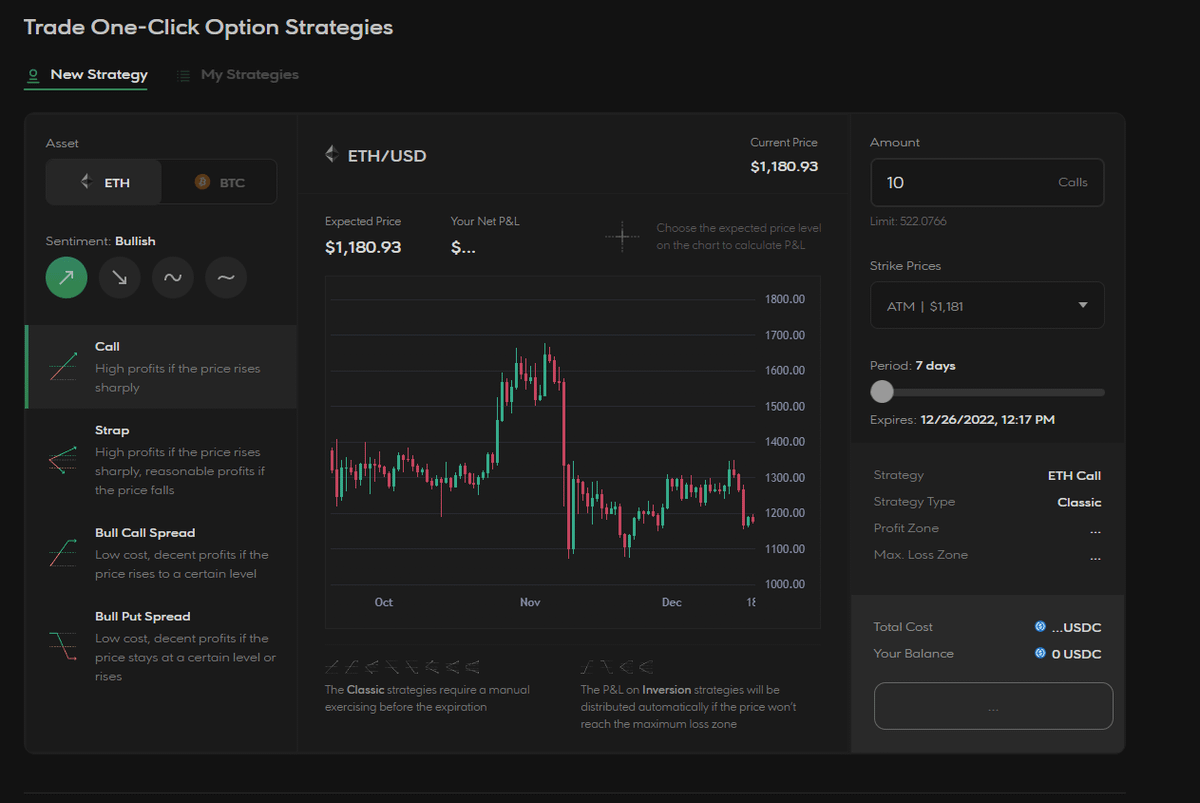Click the Call strategy payoff icon

[62, 367]
